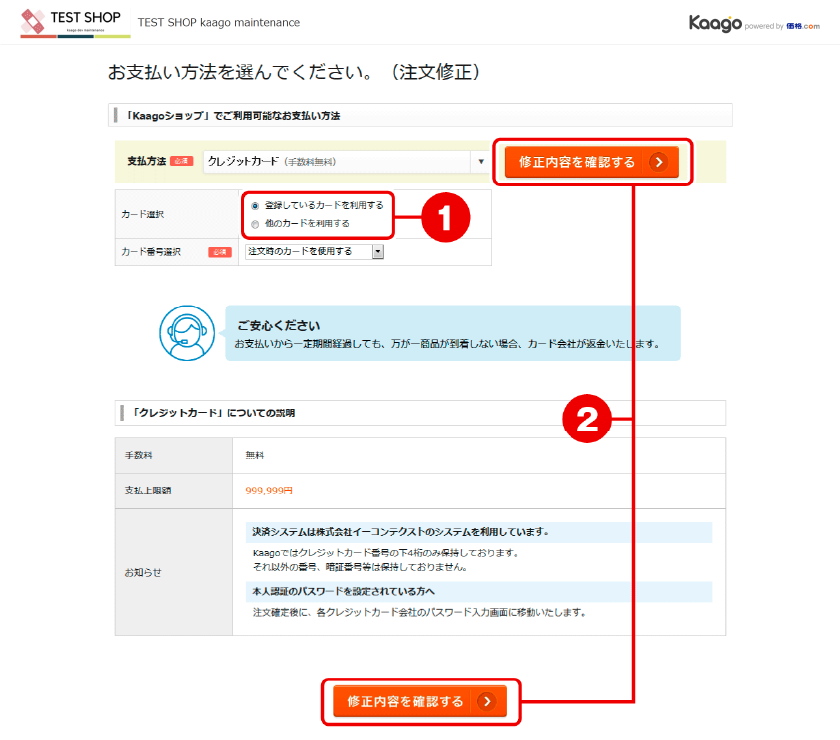Image resolution: width=840 pixels, height=740 pixels.
Task: Click 本人認証のパスワードを設定されている方へ heading
Action: pos(343,591)
